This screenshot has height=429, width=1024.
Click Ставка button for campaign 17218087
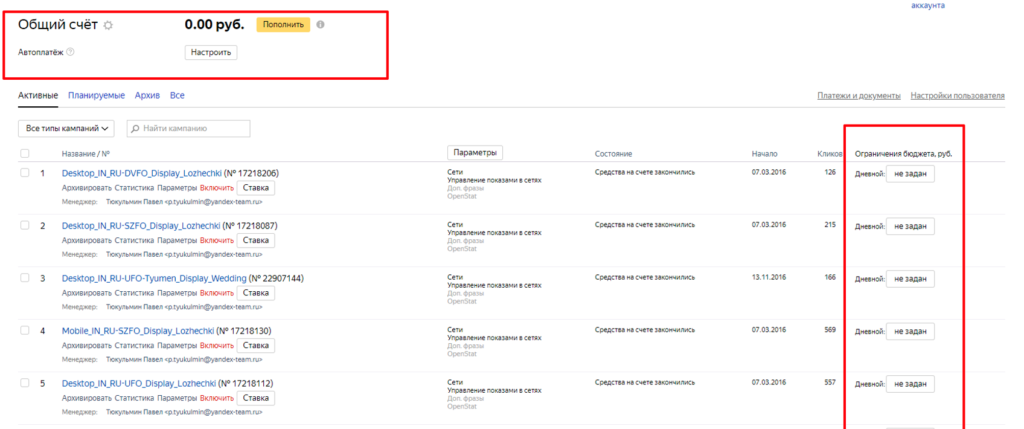pyautogui.click(x=257, y=240)
